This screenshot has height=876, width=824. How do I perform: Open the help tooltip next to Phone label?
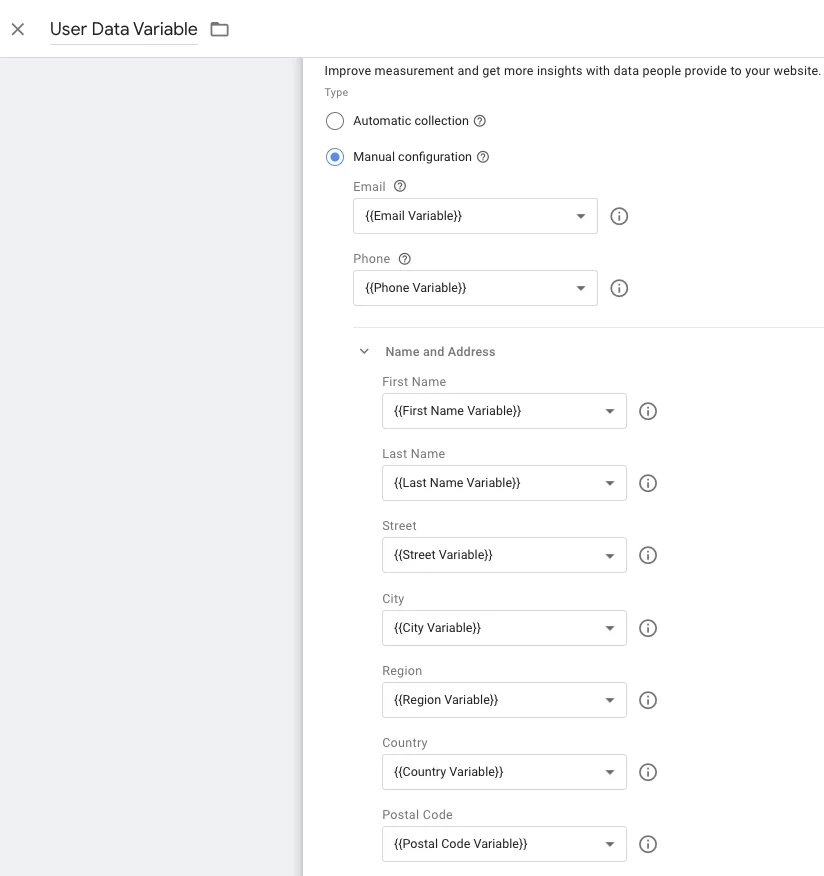click(404, 258)
